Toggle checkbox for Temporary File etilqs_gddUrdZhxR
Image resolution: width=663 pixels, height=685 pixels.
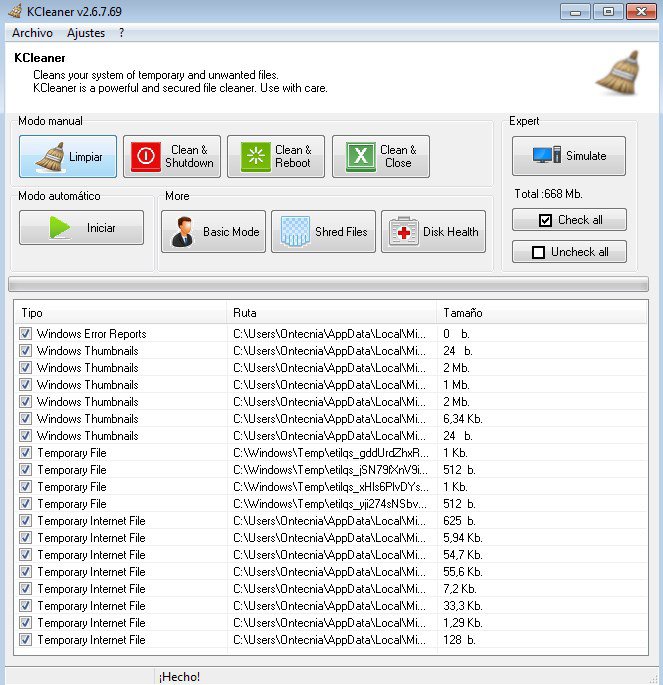[x=25, y=453]
